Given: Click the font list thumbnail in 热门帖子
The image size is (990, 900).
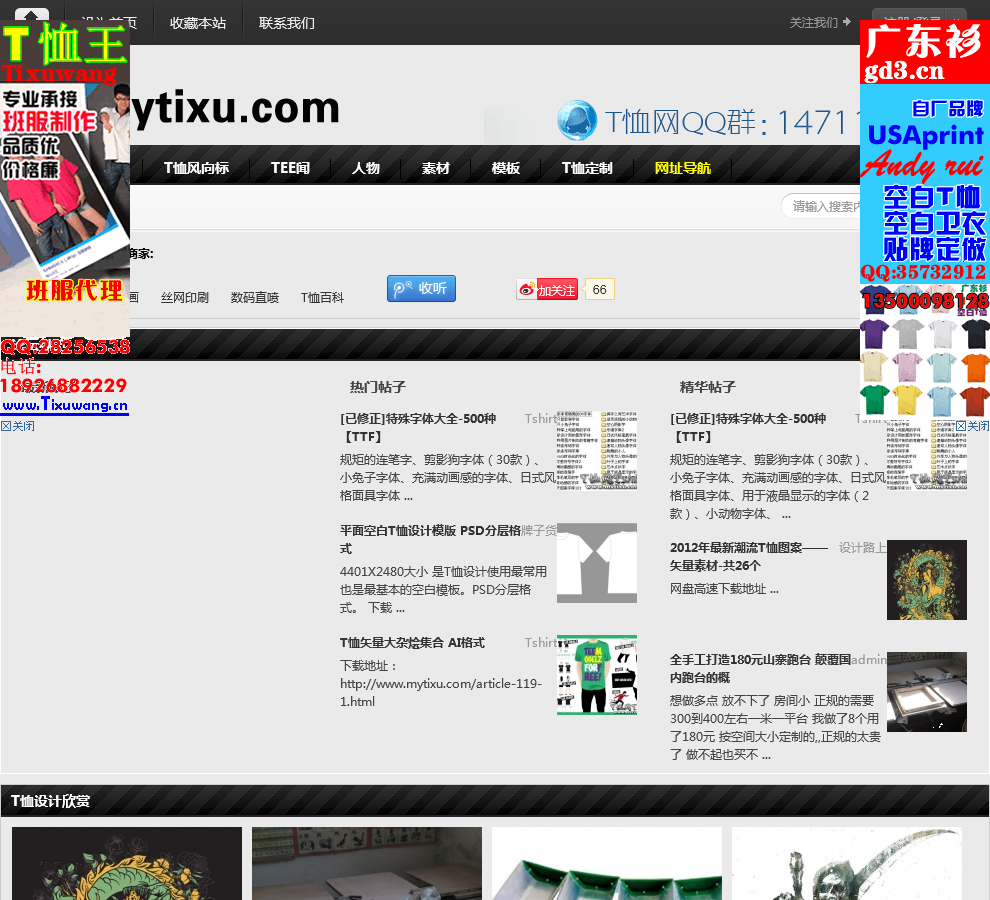Looking at the screenshot, I should tap(597, 451).
